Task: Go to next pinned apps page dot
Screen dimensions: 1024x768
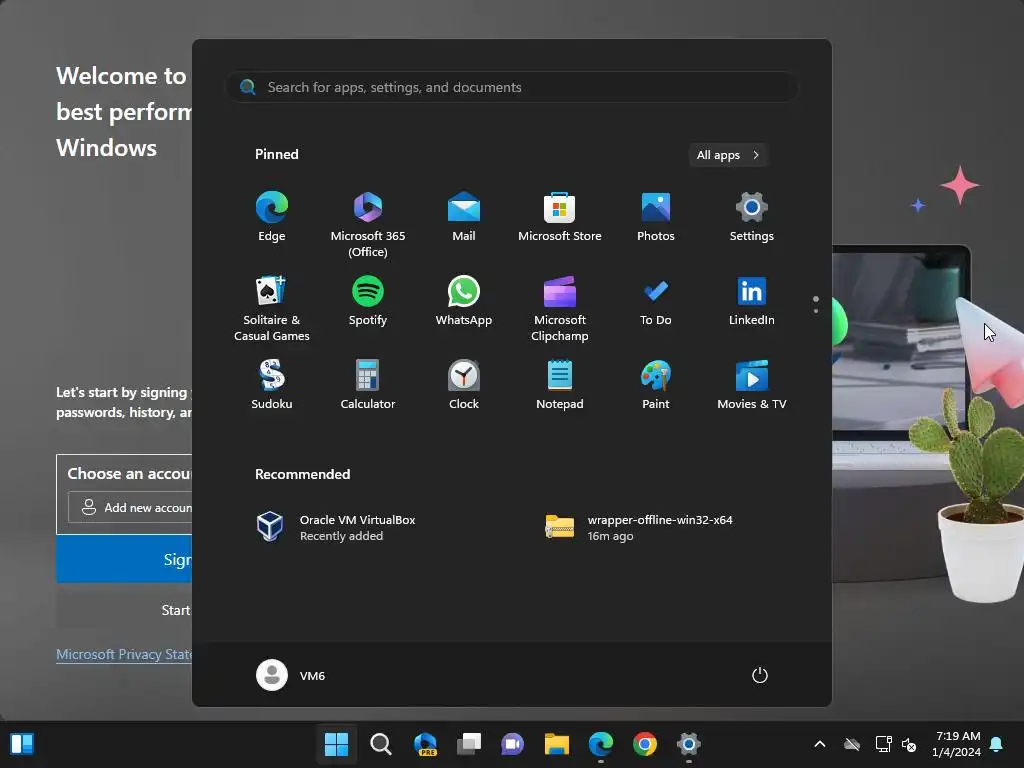Action: [816, 311]
